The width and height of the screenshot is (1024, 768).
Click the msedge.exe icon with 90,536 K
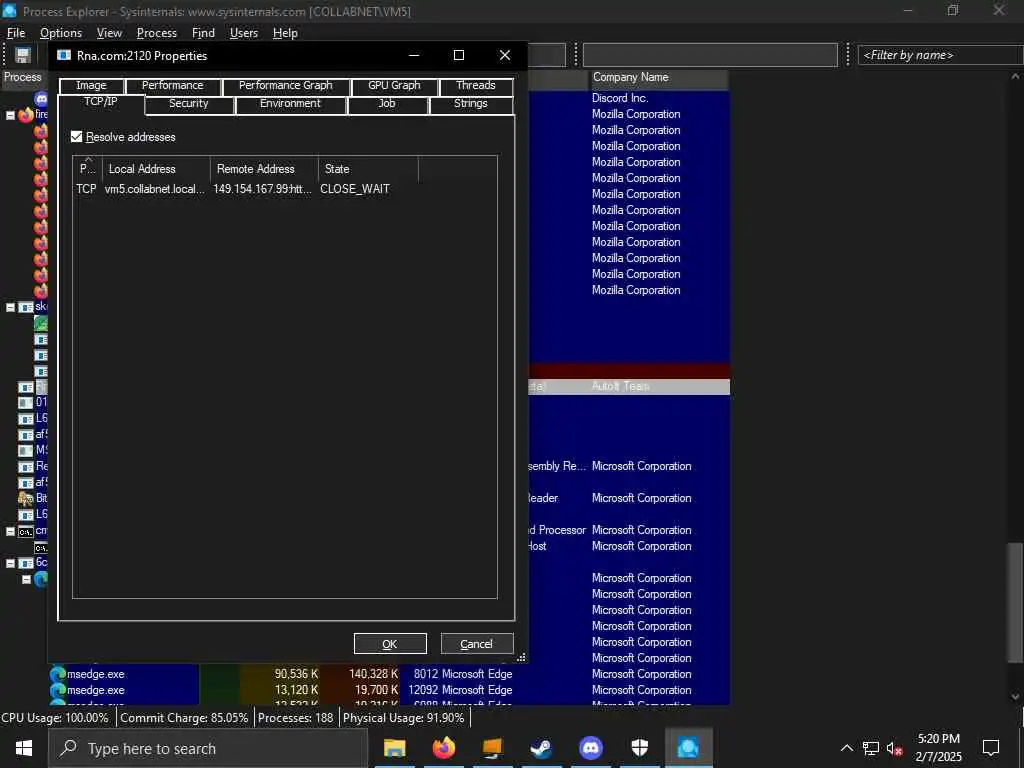[x=58, y=674]
